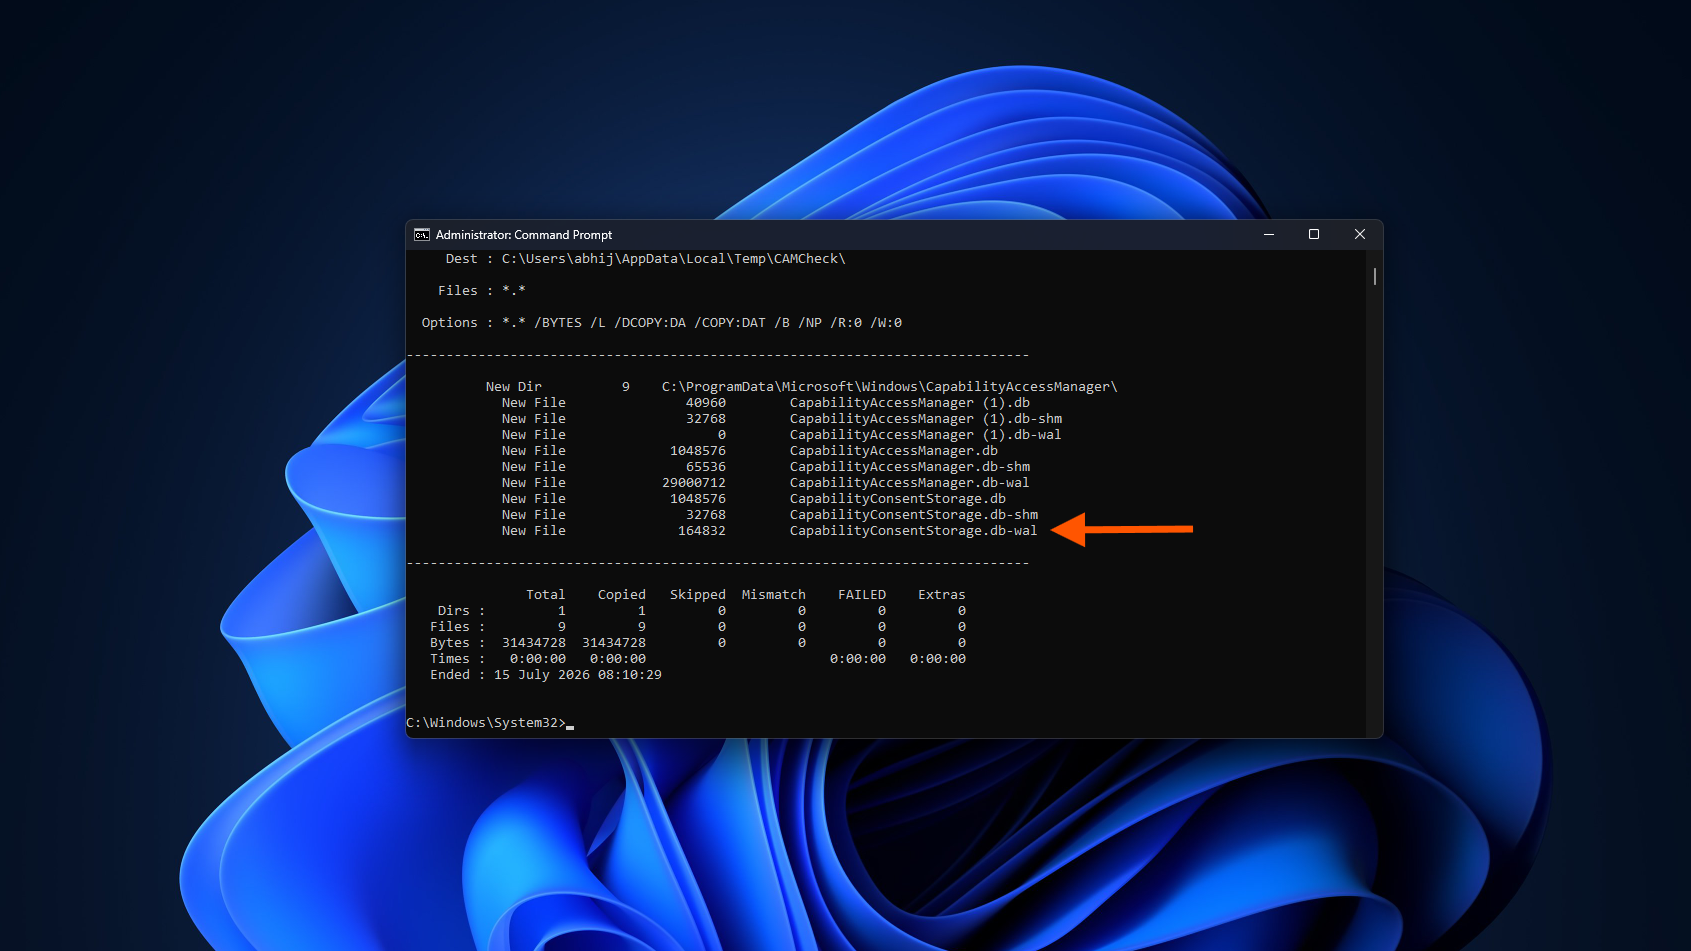This screenshot has height=951, width=1691.
Task: Click the total bytes value 31434728
Action: click(534, 643)
